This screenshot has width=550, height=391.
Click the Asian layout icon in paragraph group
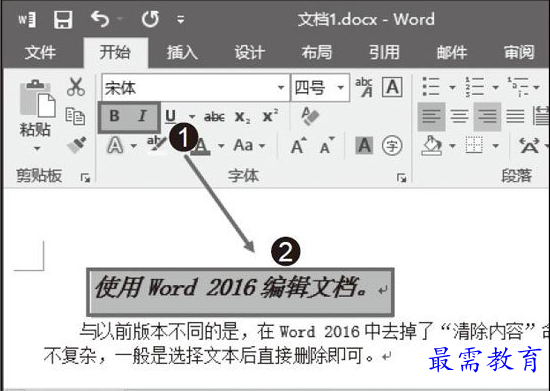[529, 145]
